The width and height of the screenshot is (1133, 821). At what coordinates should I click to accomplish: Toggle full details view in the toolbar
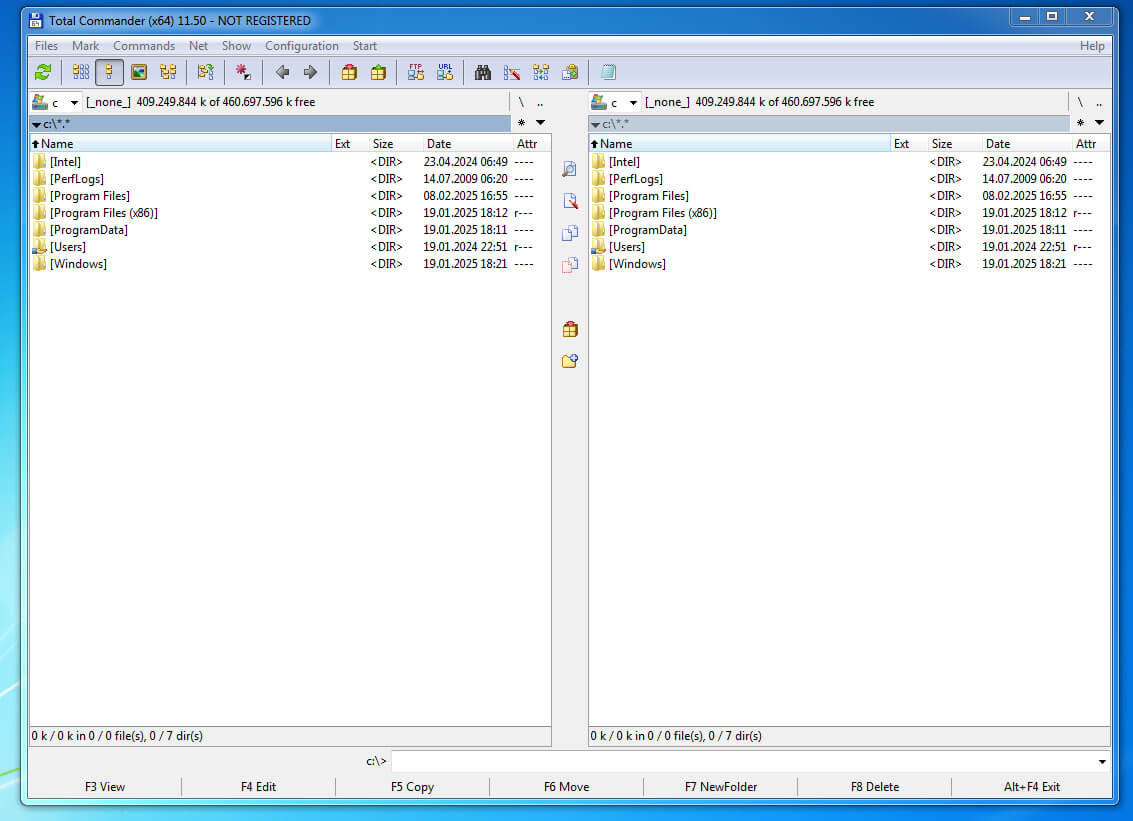pyautogui.click(x=109, y=72)
